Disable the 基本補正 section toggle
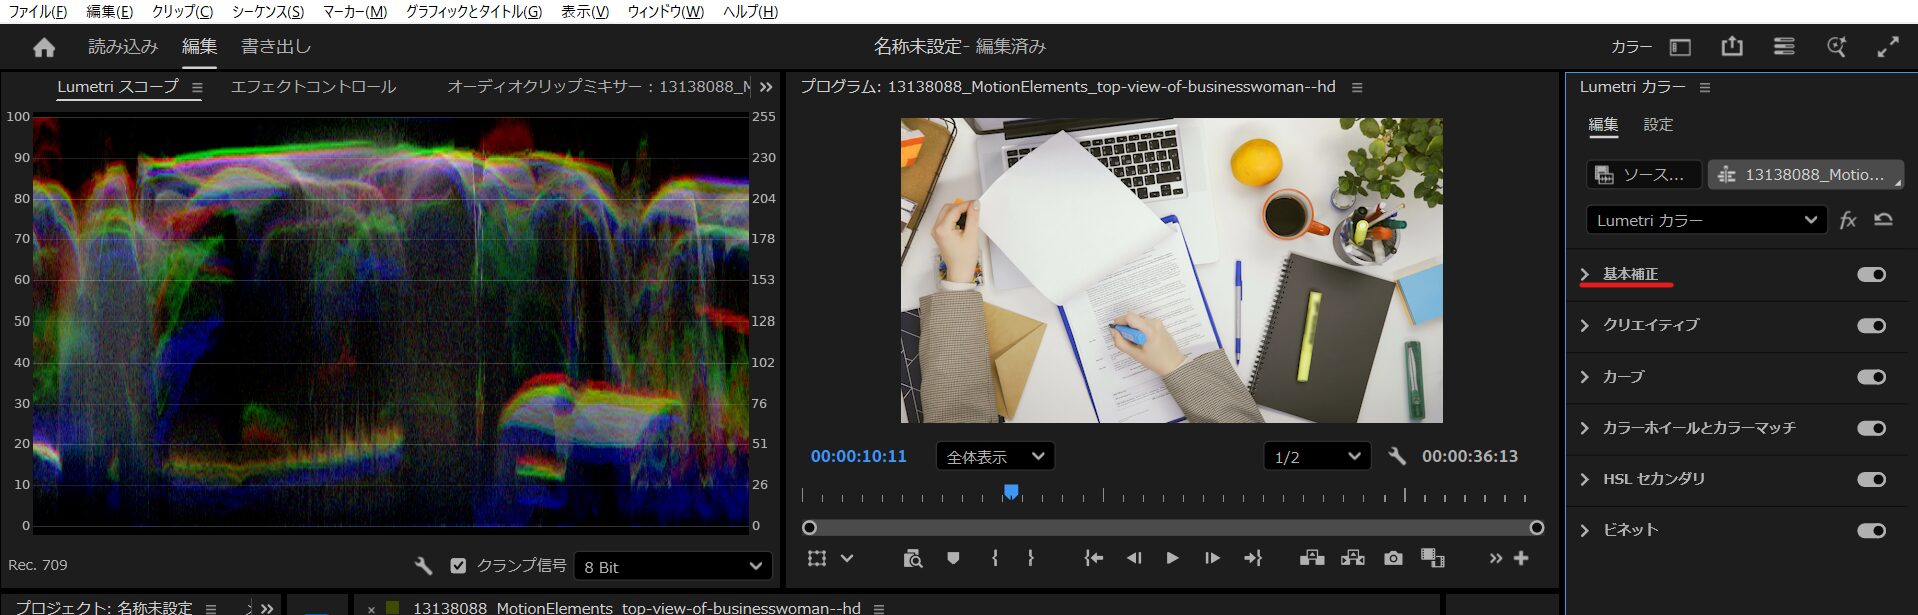This screenshot has height=615, width=1918. tap(1871, 275)
